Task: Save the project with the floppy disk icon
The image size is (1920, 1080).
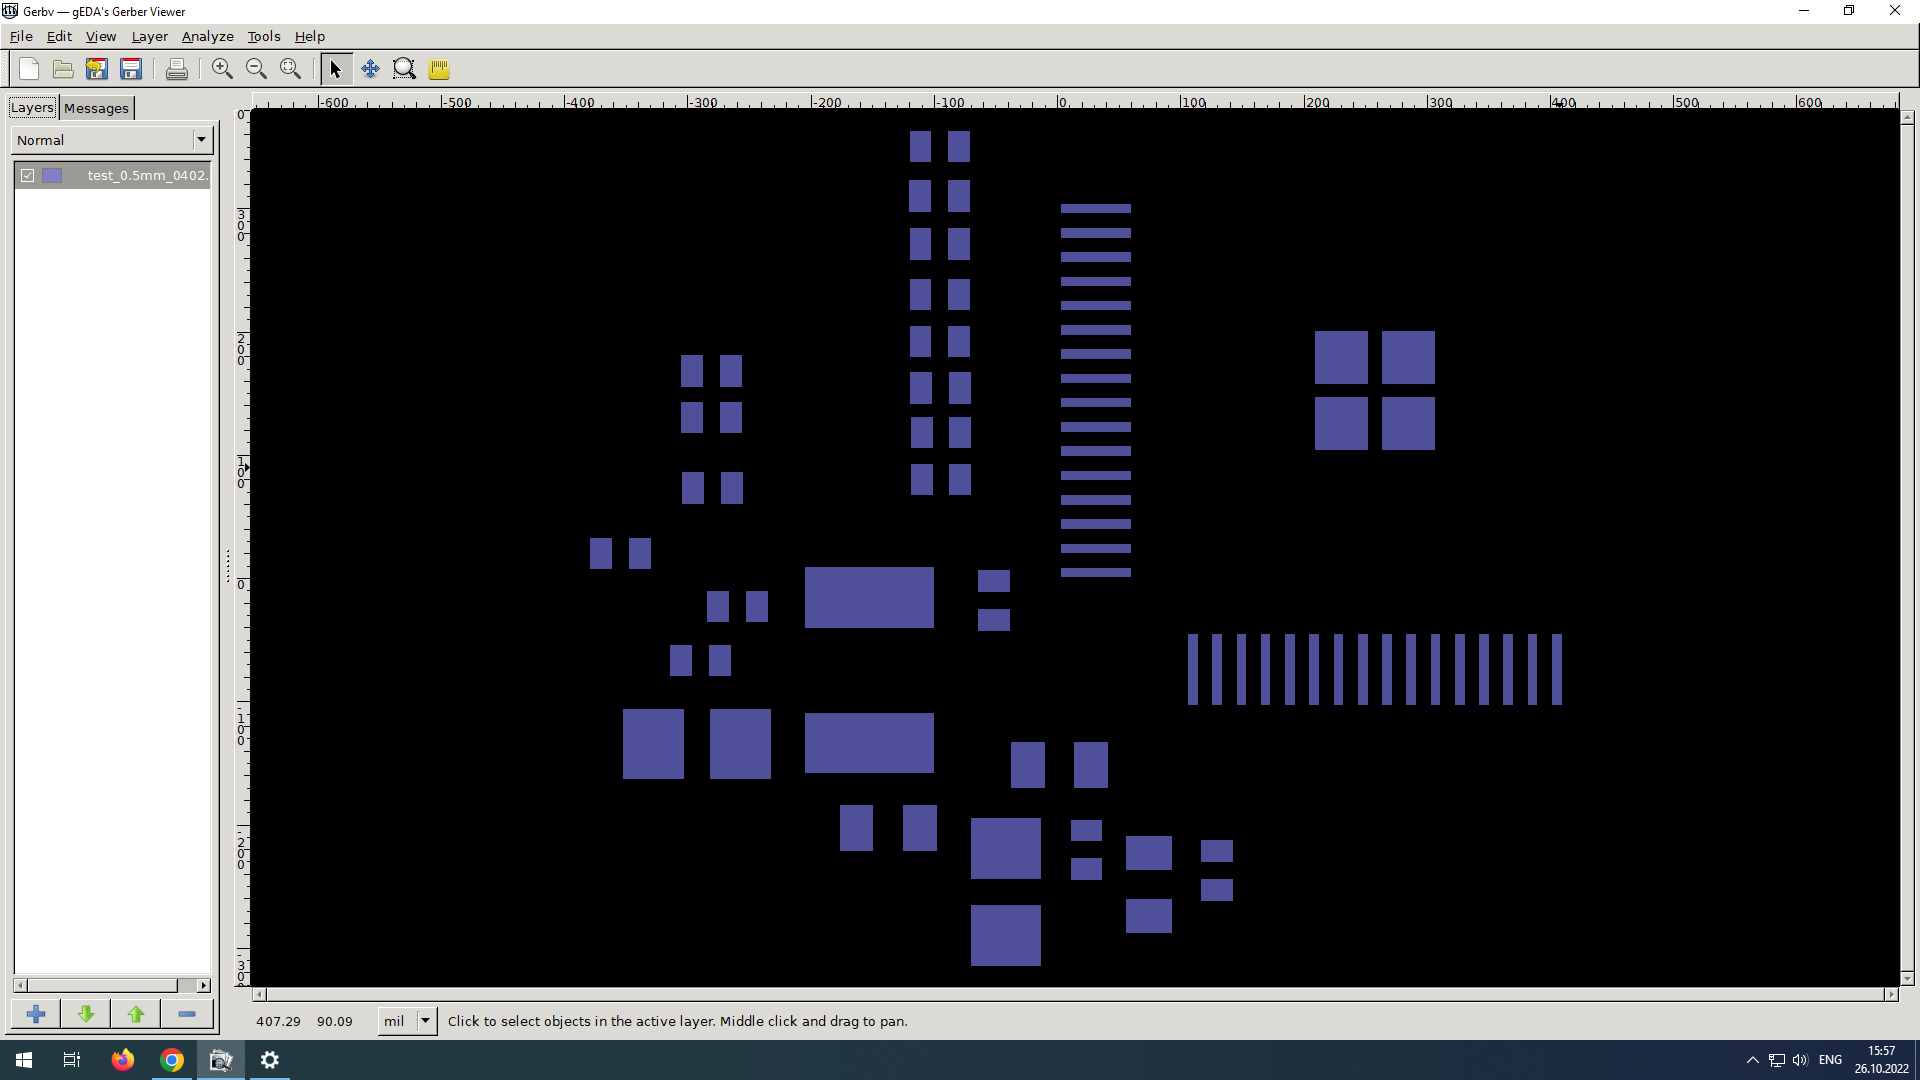Action: (x=131, y=69)
